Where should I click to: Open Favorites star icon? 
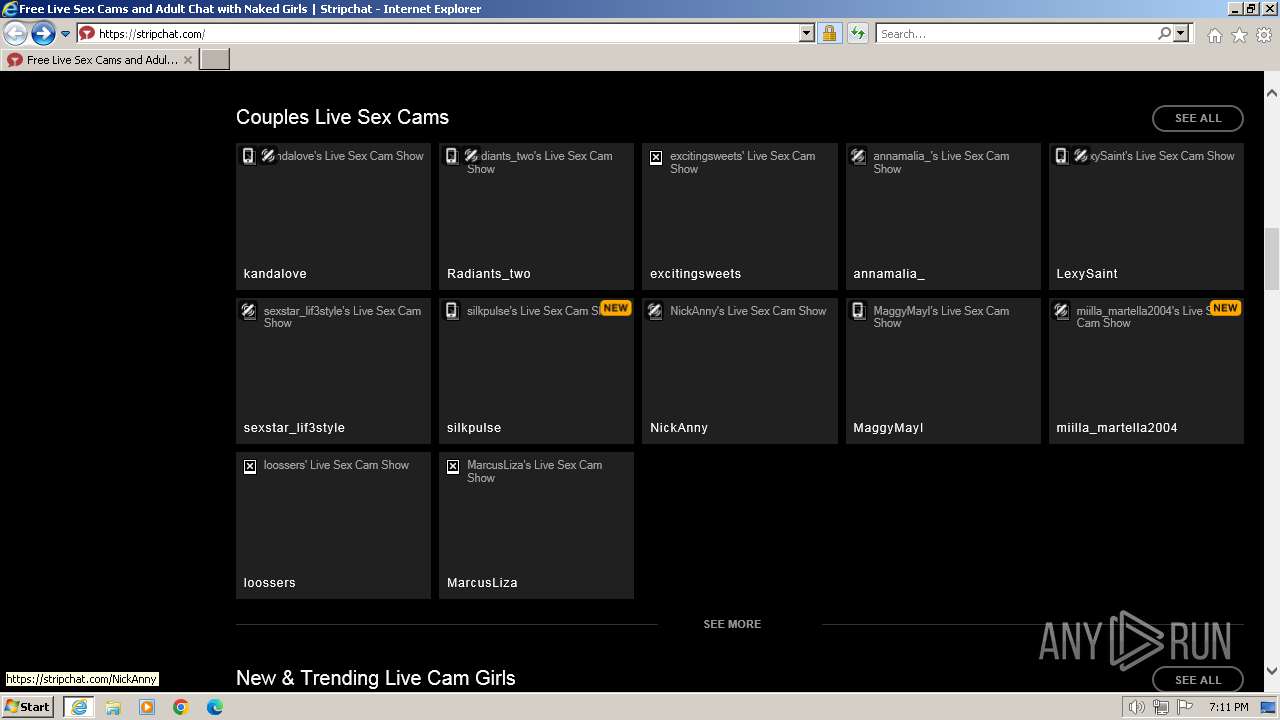[1239, 35]
